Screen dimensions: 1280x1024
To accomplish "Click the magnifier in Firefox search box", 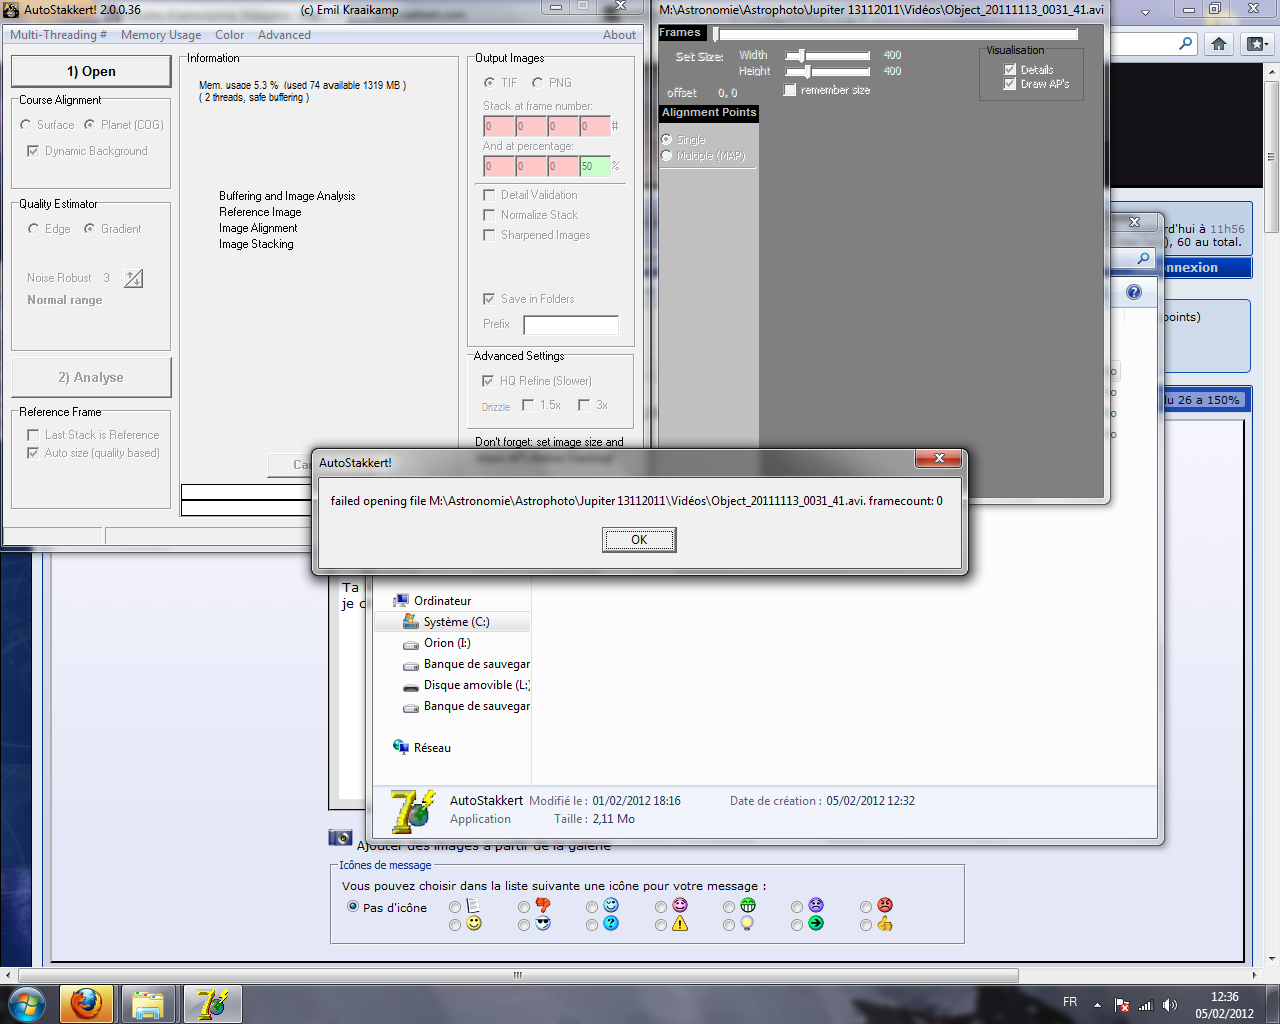I will (x=1186, y=44).
